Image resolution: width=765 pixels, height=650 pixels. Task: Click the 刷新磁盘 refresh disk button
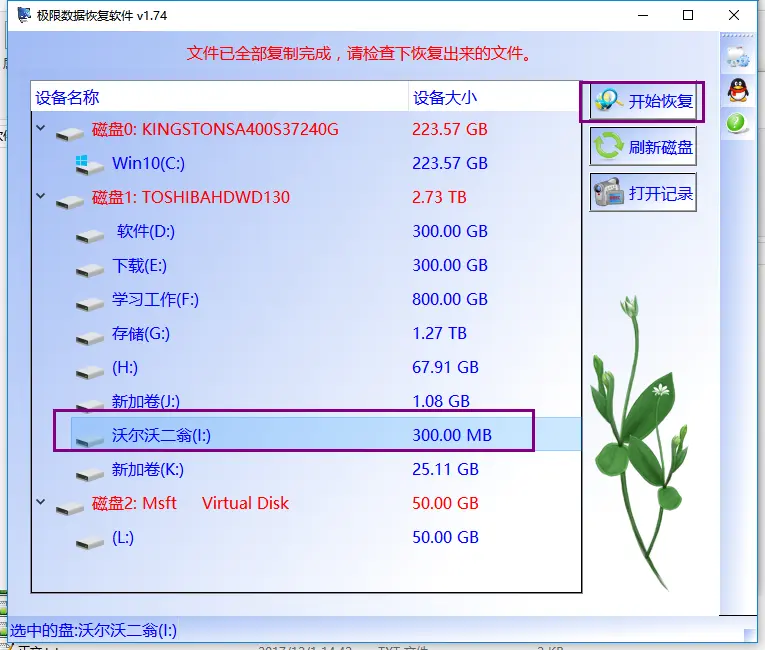pyautogui.click(x=643, y=146)
